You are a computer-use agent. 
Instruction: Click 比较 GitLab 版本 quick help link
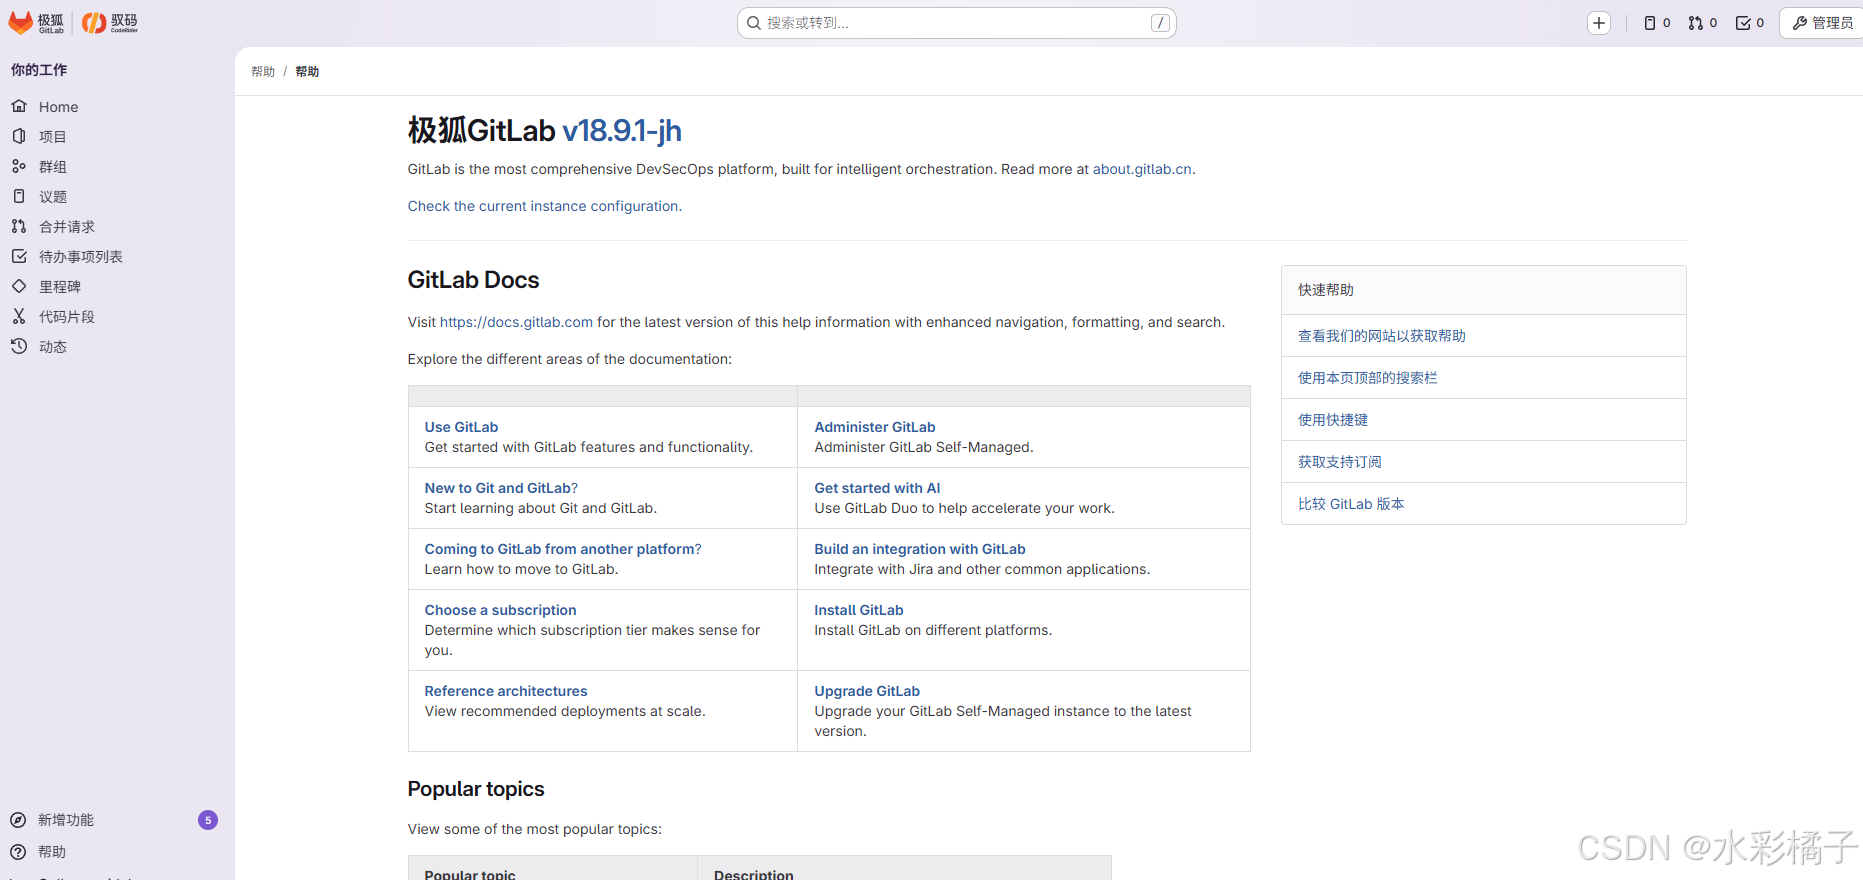coord(1351,504)
